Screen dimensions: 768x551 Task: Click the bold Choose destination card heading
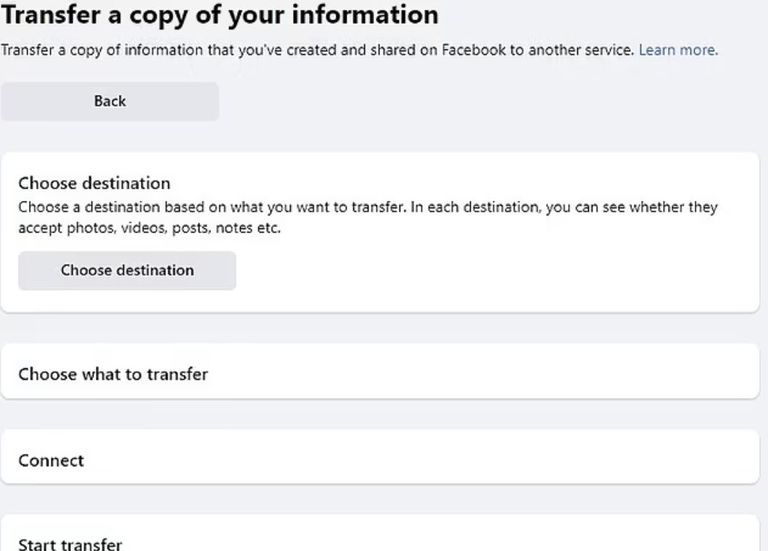tap(94, 183)
